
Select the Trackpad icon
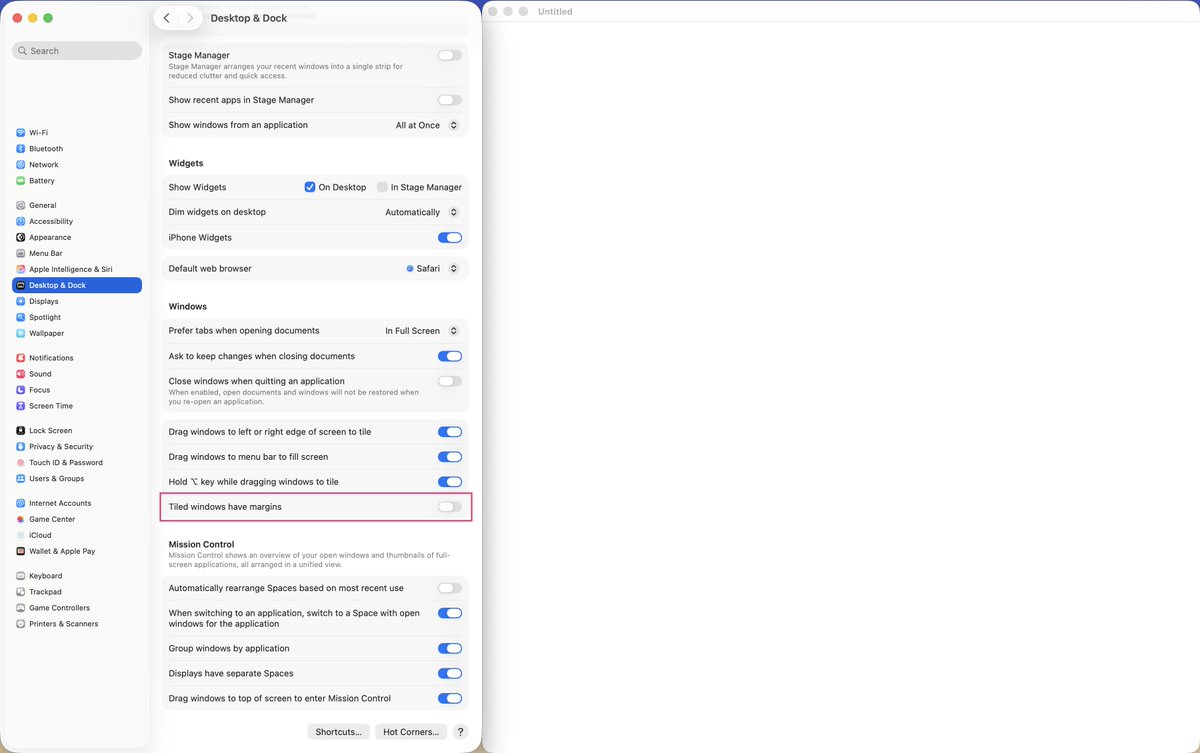pyautogui.click(x=20, y=592)
